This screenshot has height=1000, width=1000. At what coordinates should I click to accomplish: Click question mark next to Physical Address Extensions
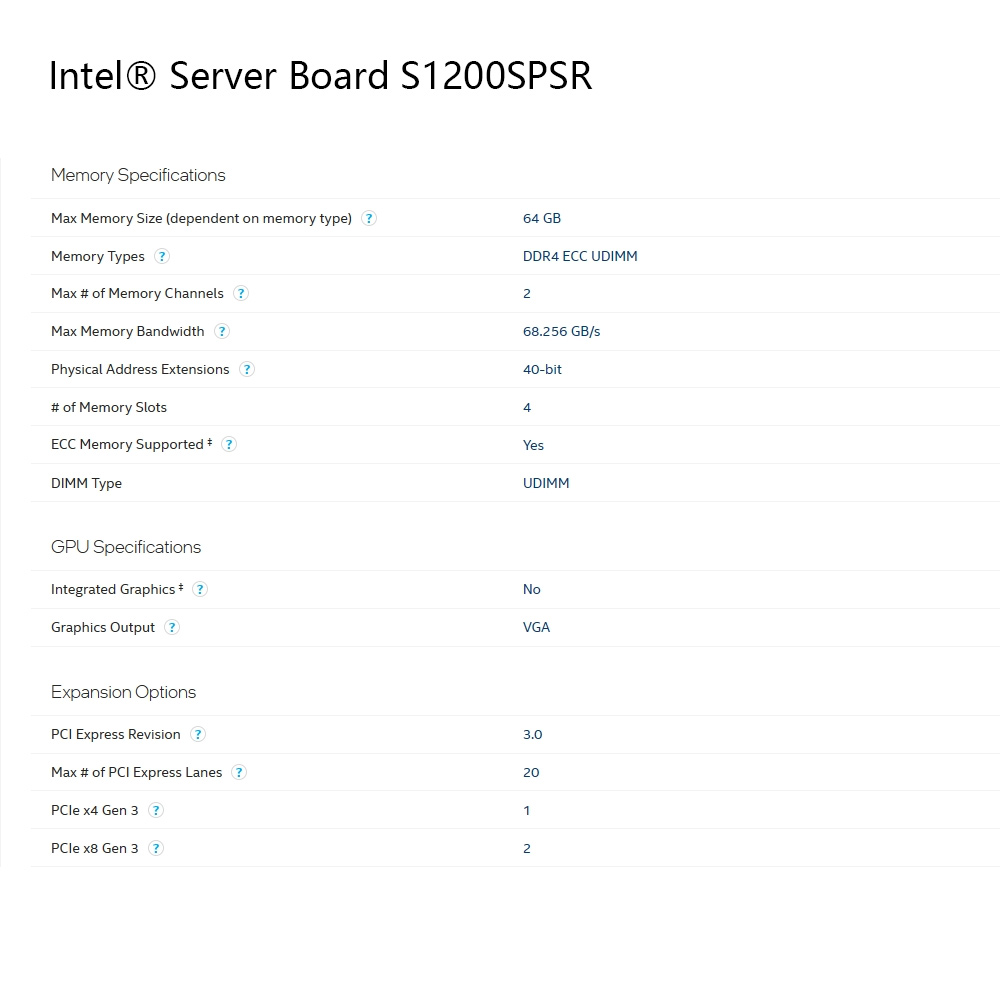click(246, 369)
